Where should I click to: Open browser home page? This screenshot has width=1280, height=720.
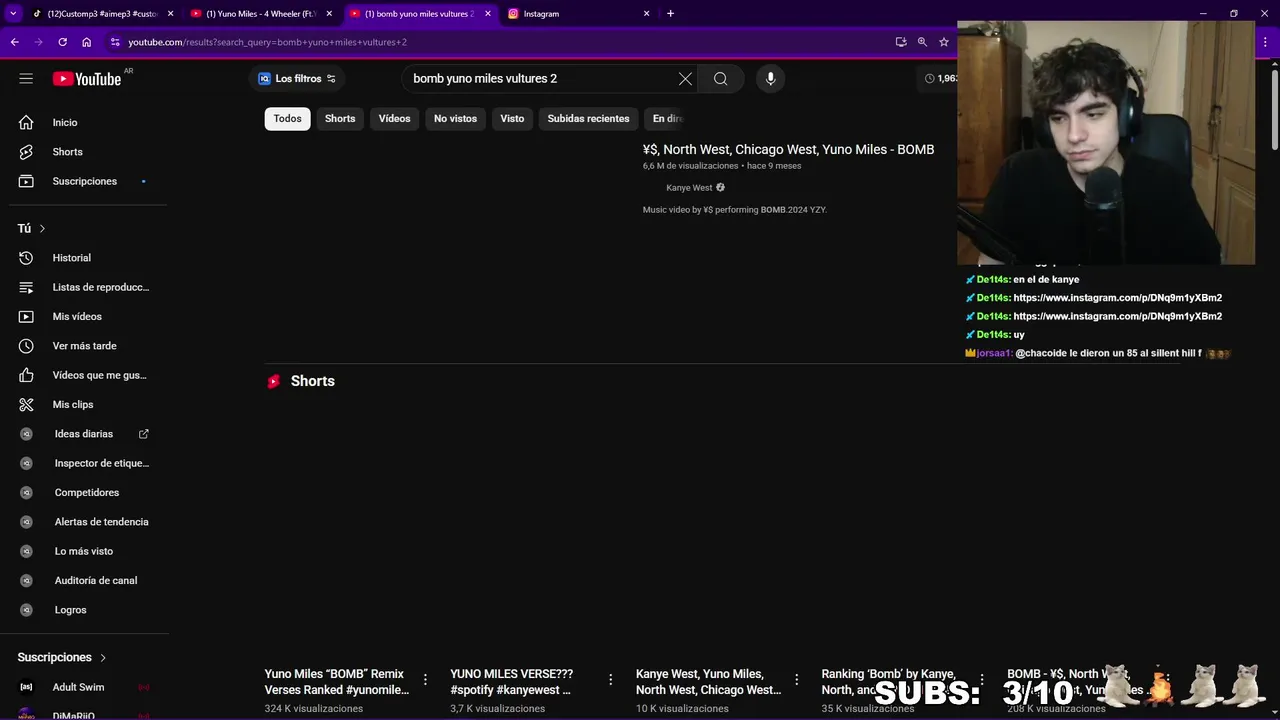pos(86,42)
